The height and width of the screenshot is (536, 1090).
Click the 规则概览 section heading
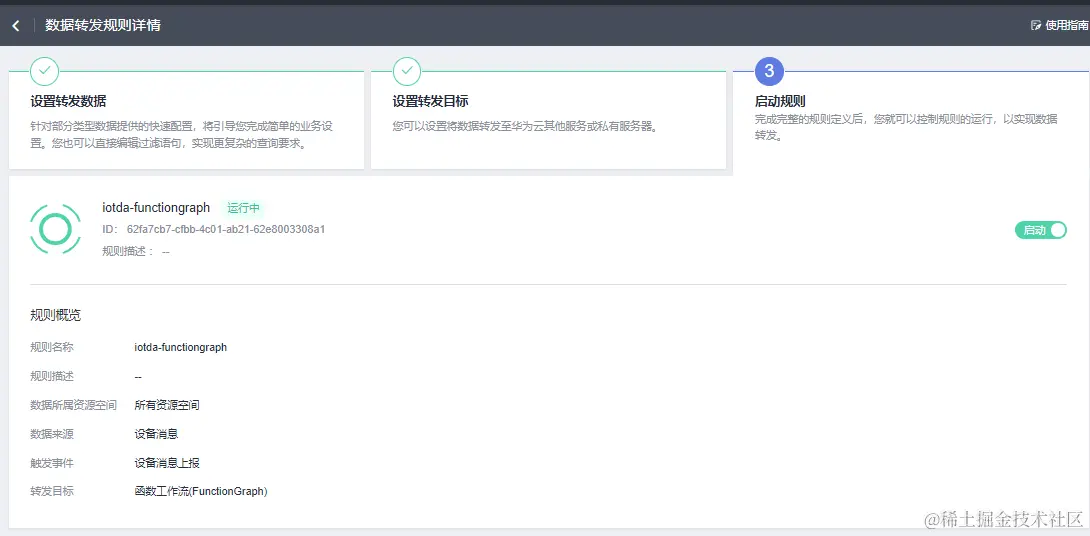click(x=56, y=315)
